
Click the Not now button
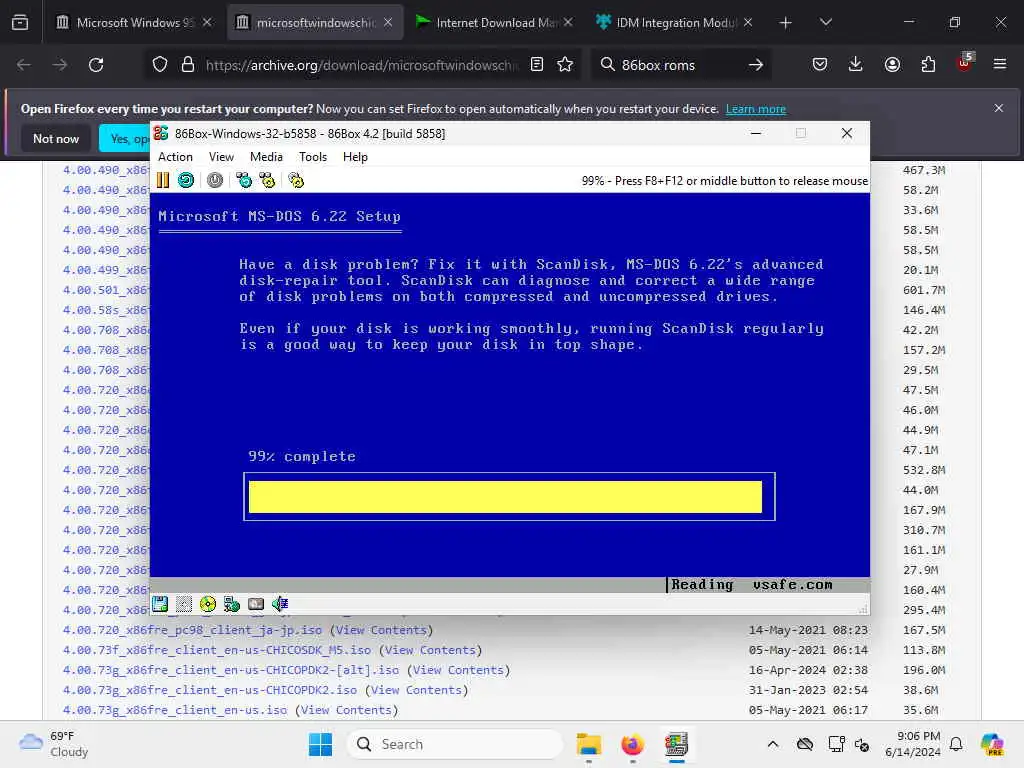[x=56, y=138]
